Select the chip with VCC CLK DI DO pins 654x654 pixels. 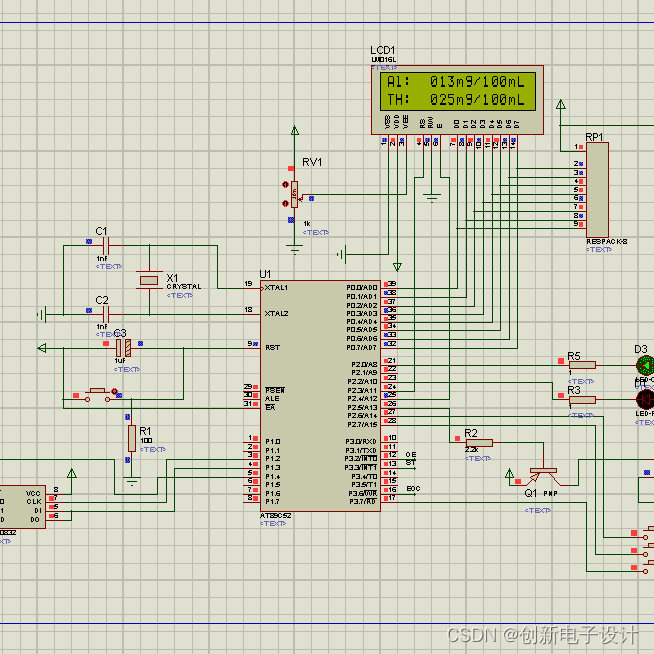(x=22, y=507)
